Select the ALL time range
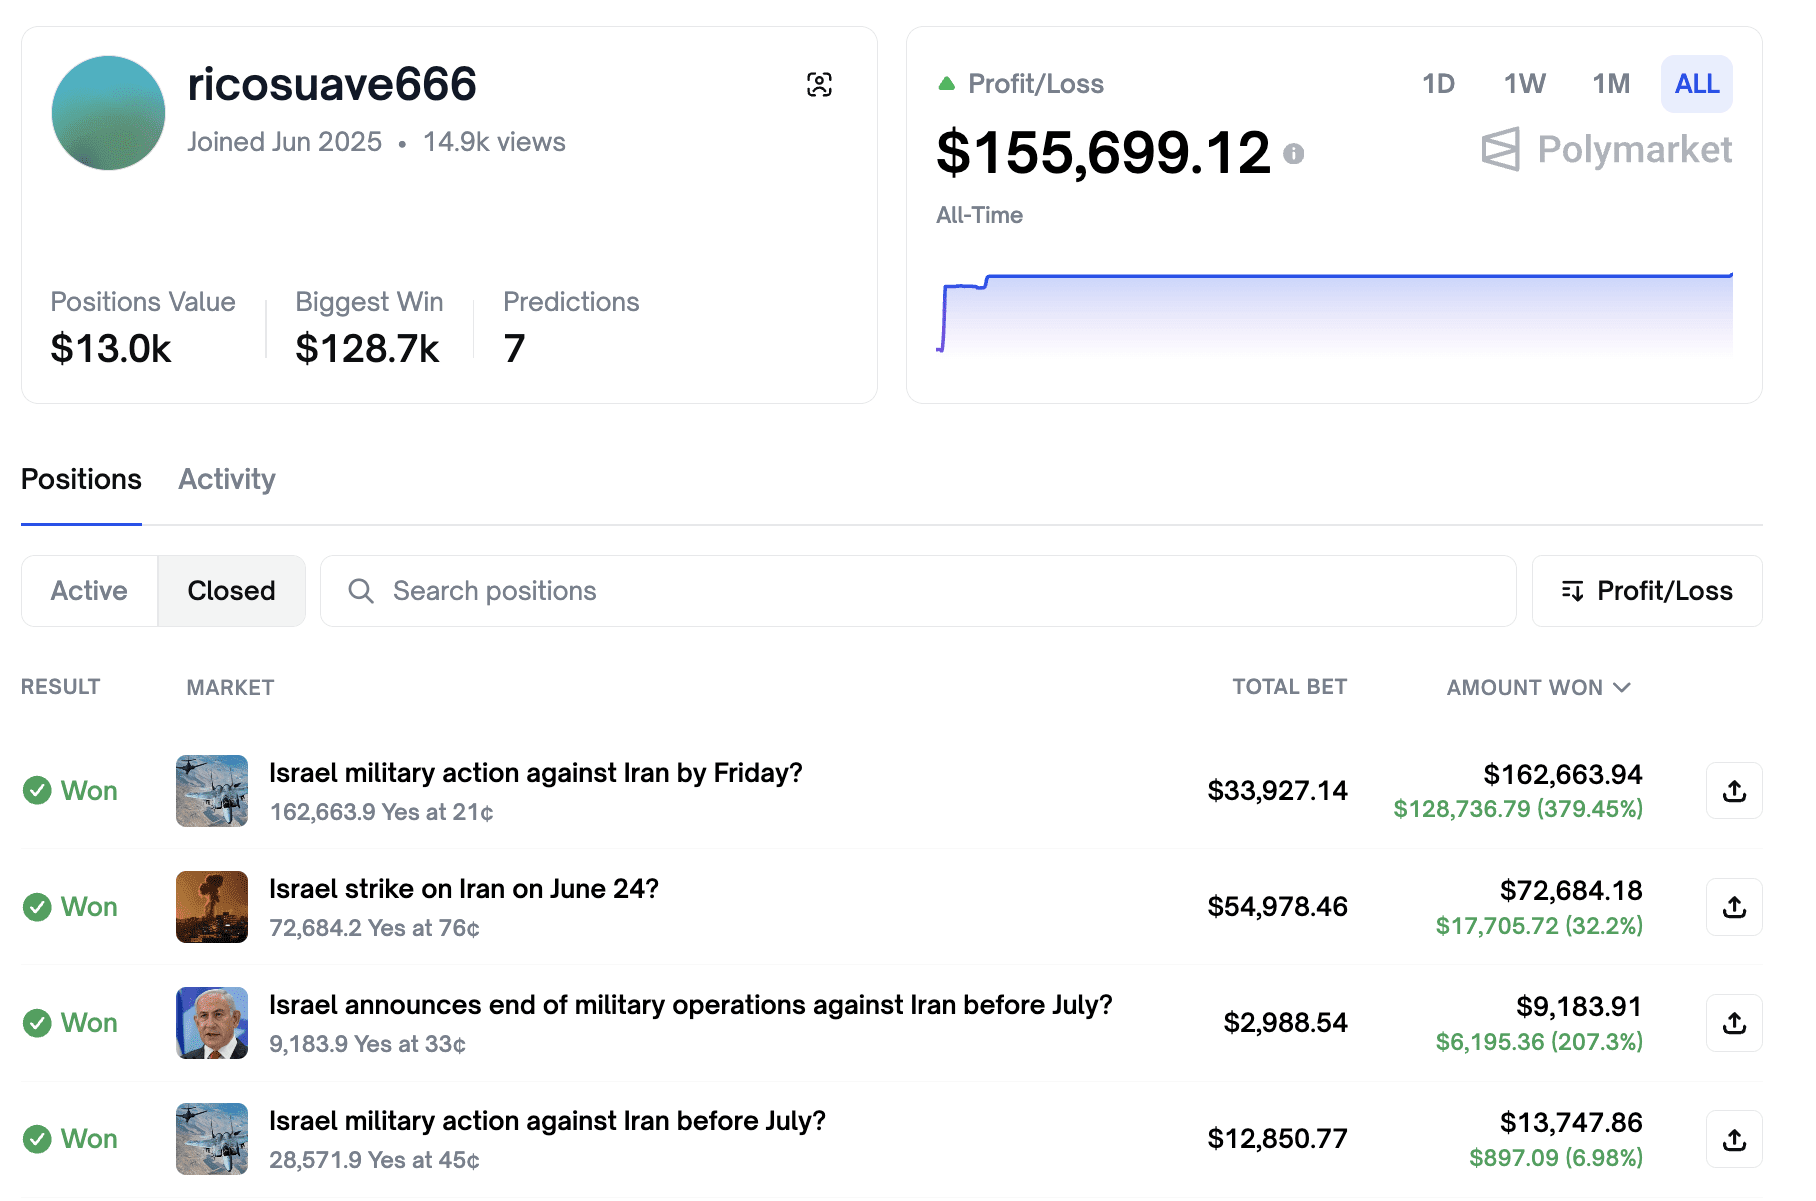 click(x=1696, y=84)
